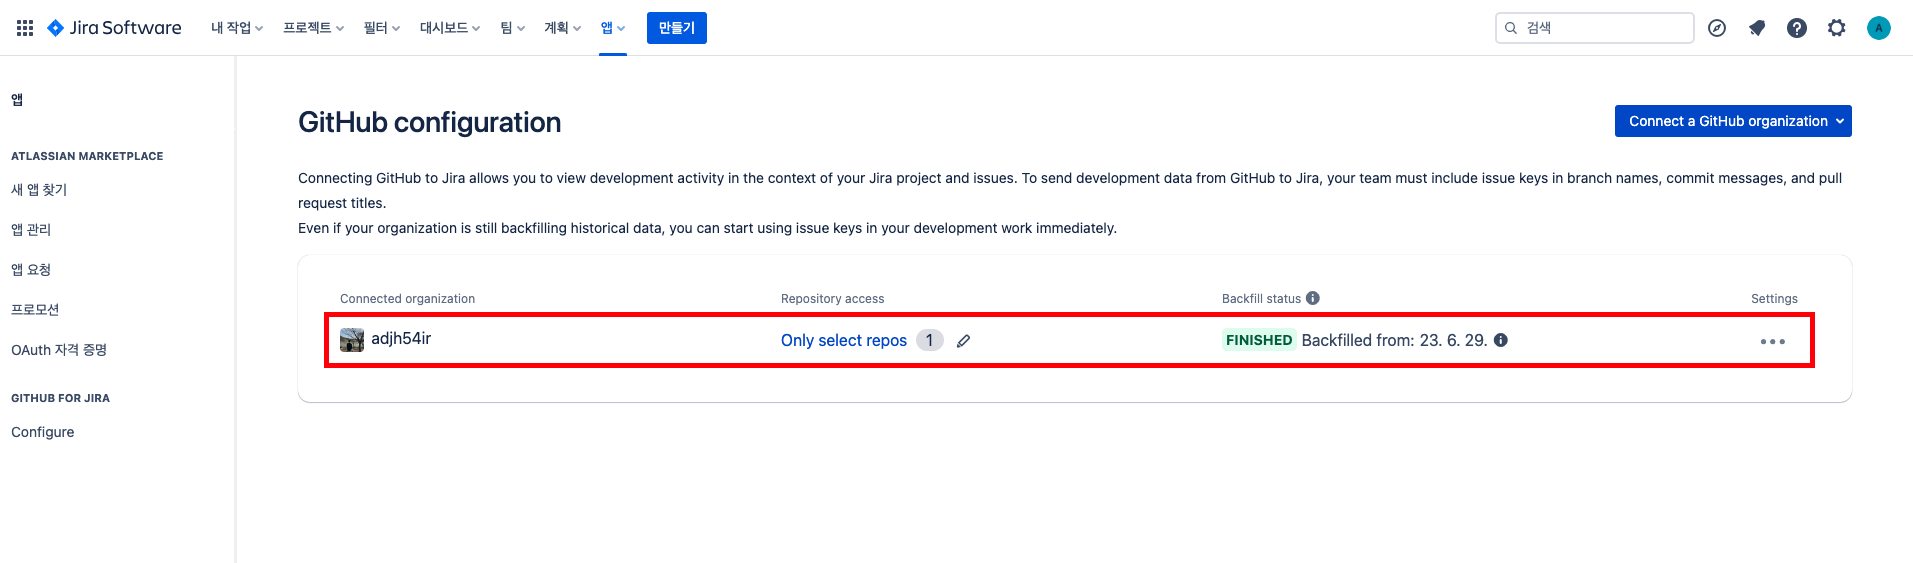The image size is (1913, 563).
Task: Expand the 대시보드 menu
Action: pyautogui.click(x=450, y=28)
